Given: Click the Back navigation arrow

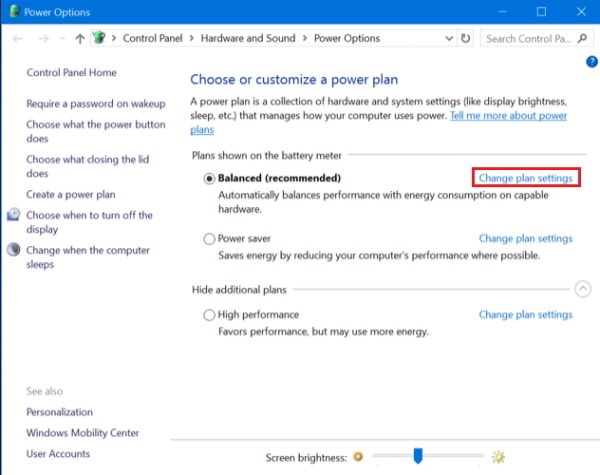Looking at the screenshot, I should click(x=18, y=38).
